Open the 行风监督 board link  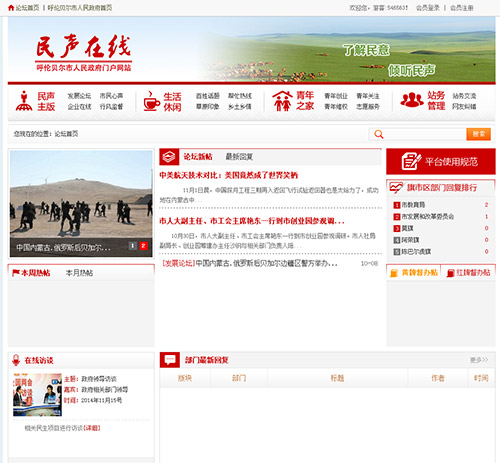tap(111, 107)
